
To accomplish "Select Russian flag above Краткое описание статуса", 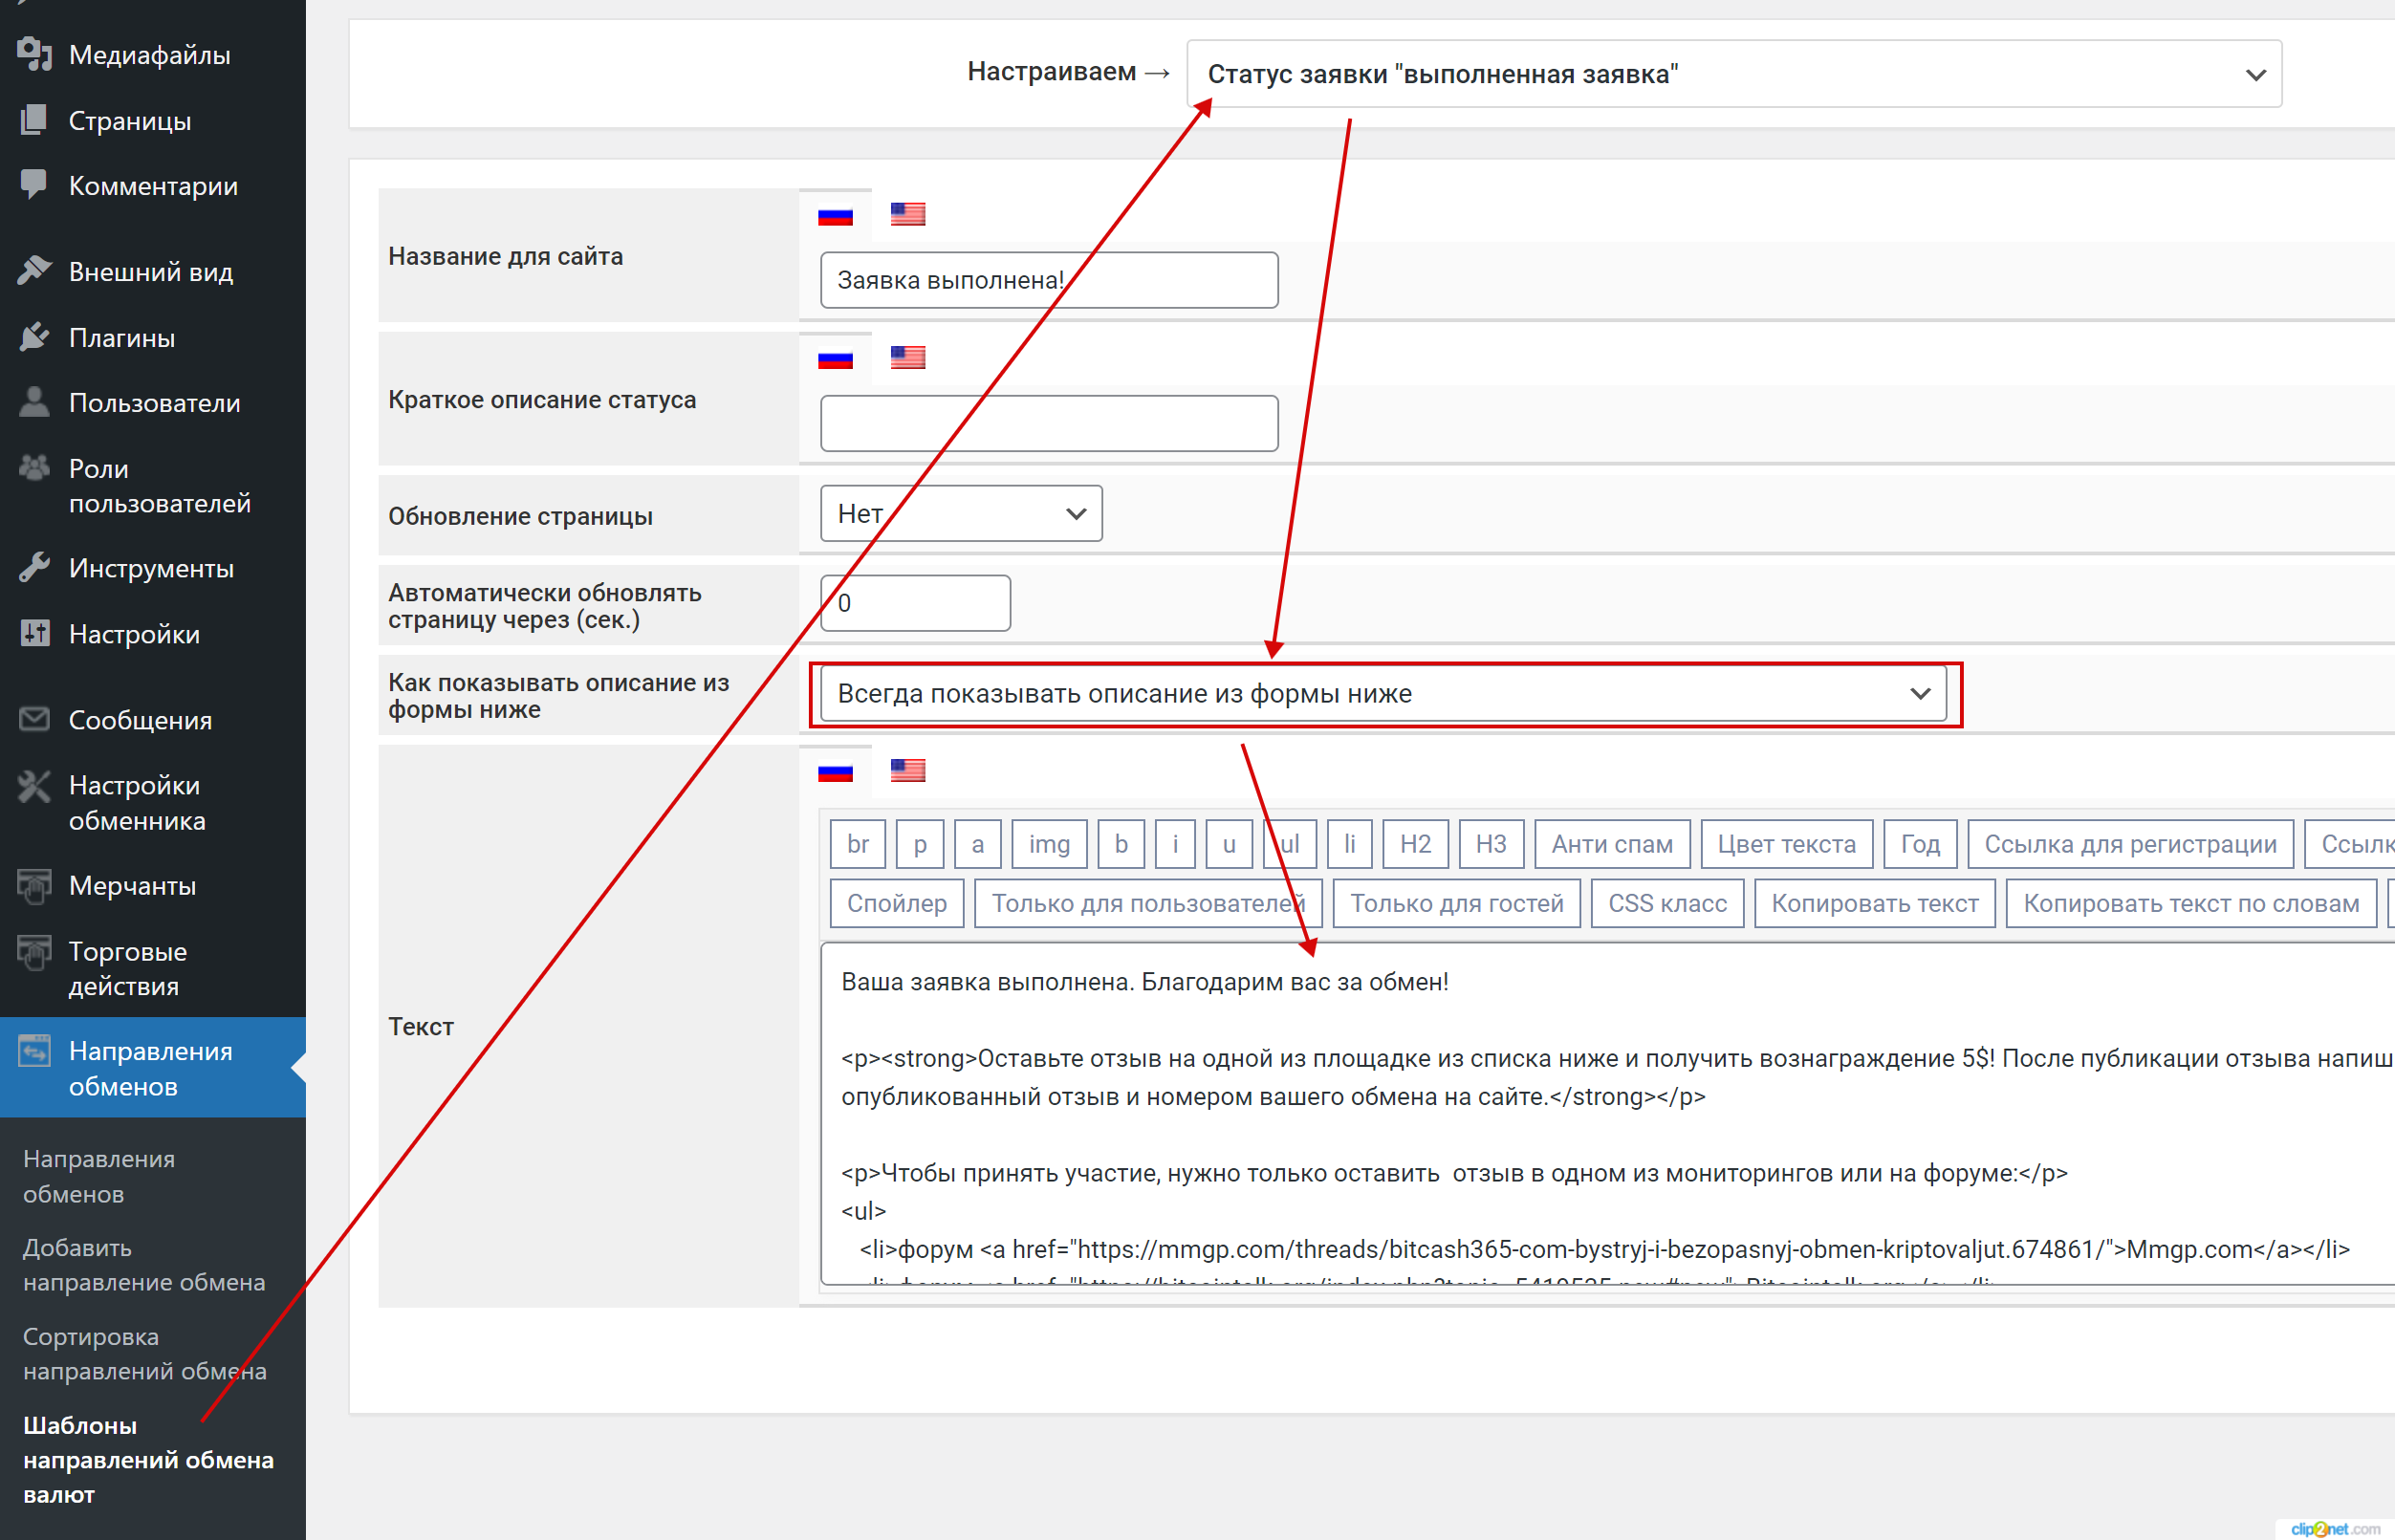I will [x=835, y=357].
